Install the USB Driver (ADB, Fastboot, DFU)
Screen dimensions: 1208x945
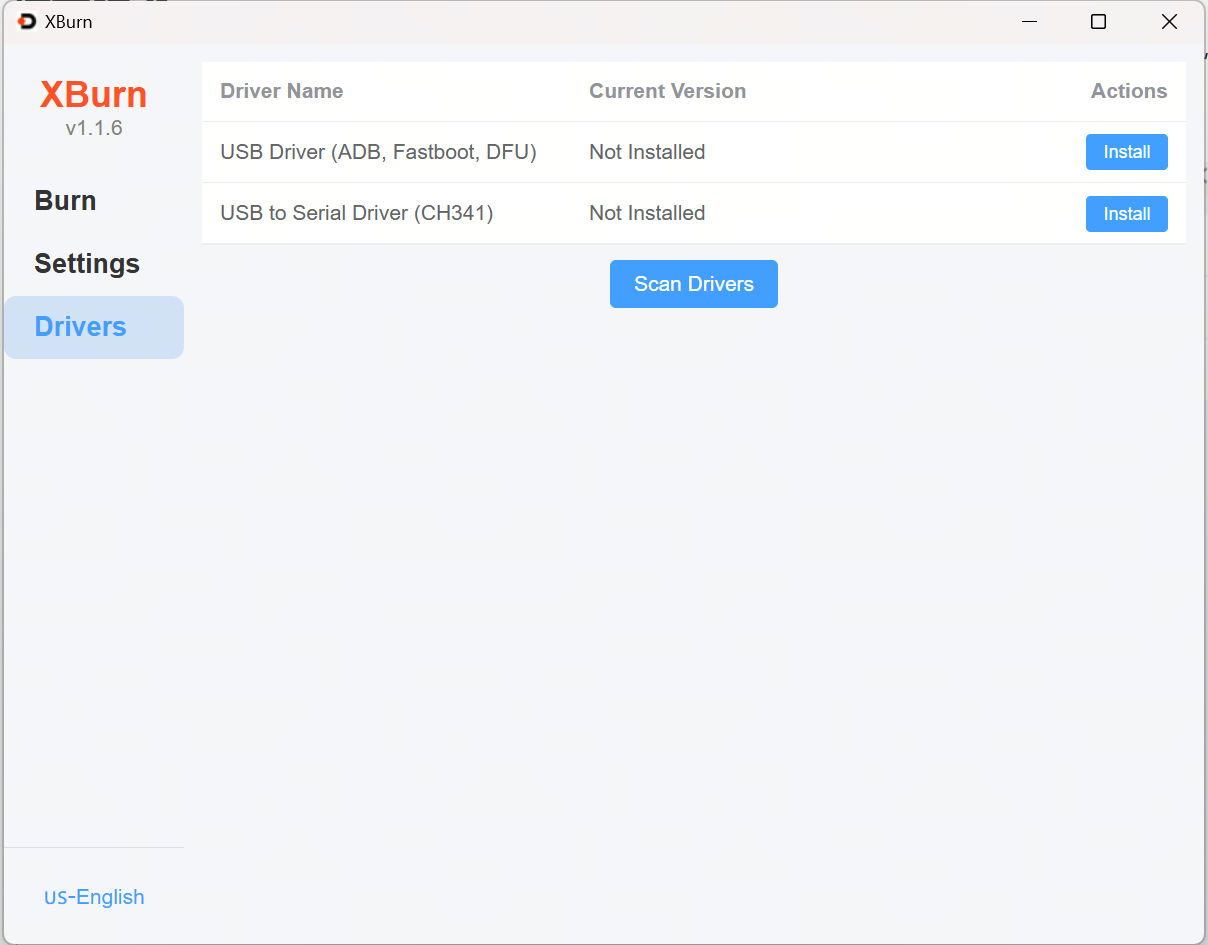(1126, 152)
